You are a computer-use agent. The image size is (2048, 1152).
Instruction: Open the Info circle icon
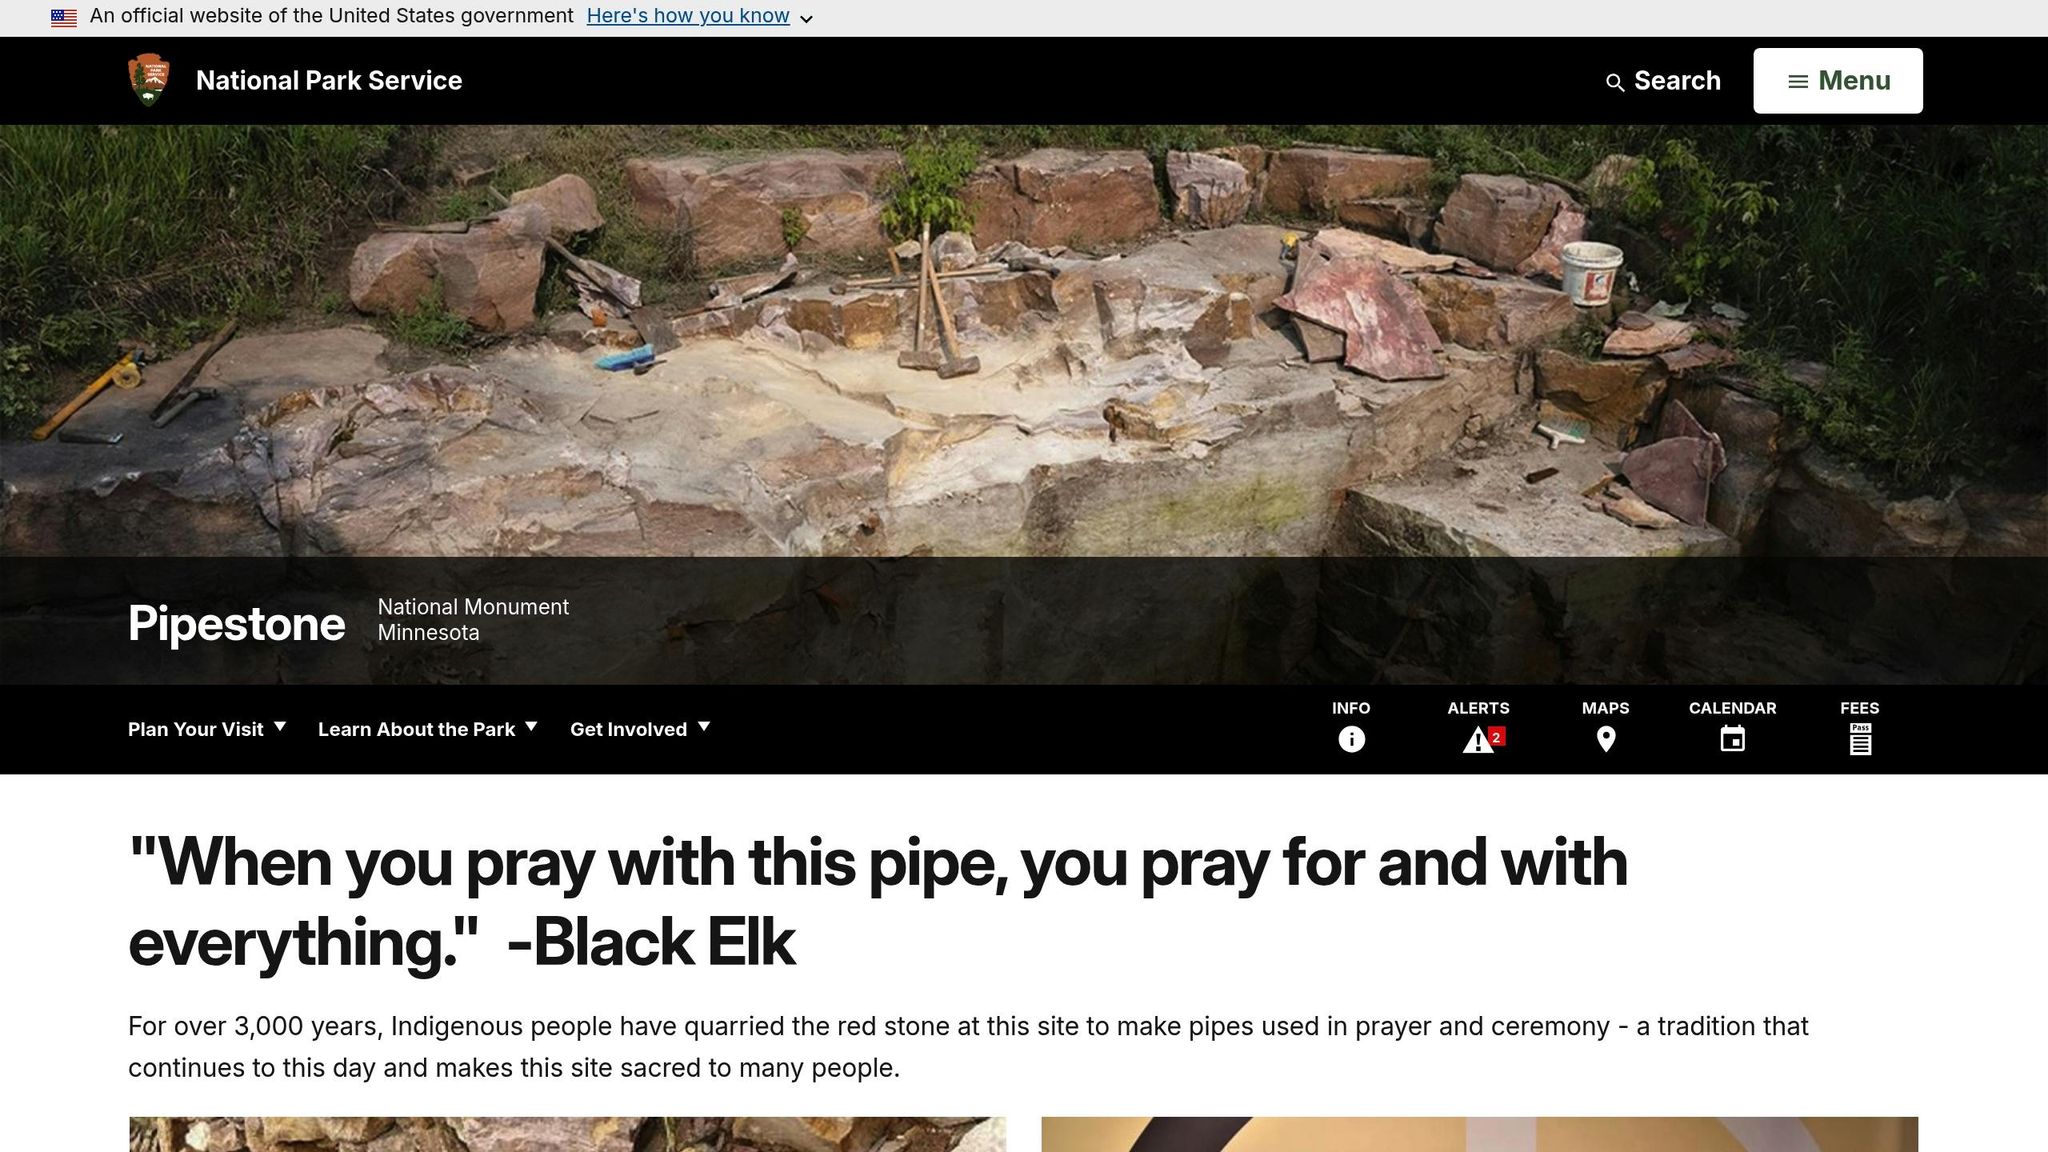tap(1351, 739)
